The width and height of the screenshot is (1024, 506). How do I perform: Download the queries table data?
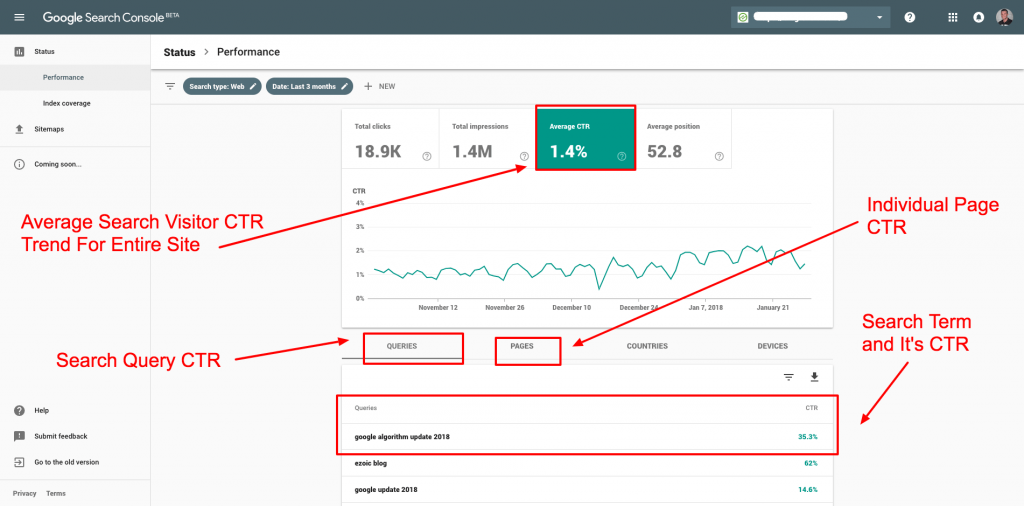click(x=814, y=377)
